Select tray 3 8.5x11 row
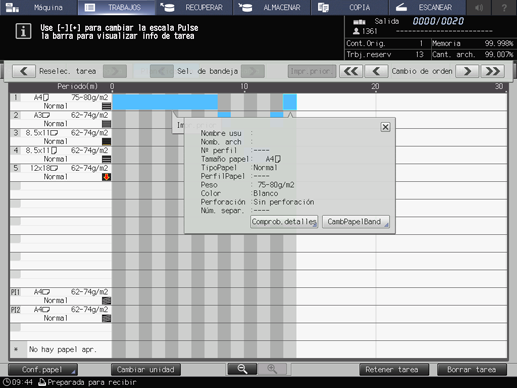Screen dimensions: 517x388 [x=61, y=137]
